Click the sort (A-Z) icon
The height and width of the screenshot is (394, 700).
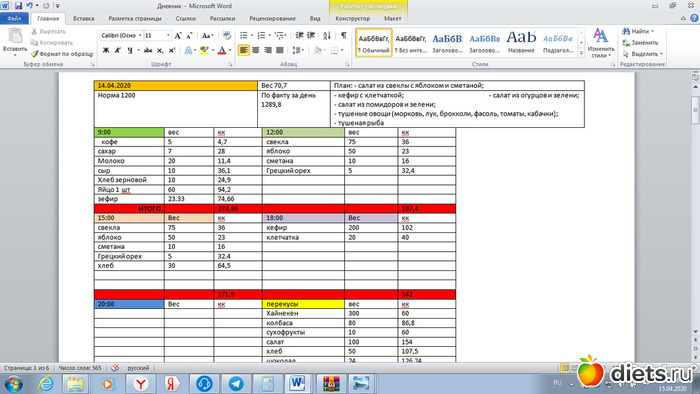click(327, 35)
